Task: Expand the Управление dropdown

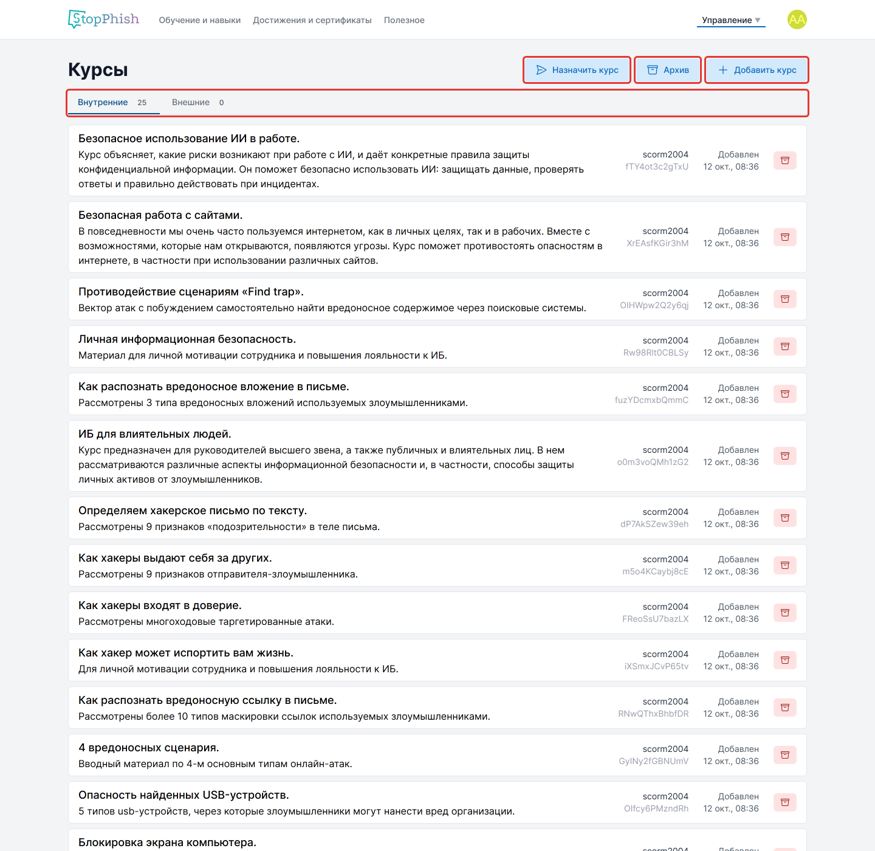Action: [730, 20]
